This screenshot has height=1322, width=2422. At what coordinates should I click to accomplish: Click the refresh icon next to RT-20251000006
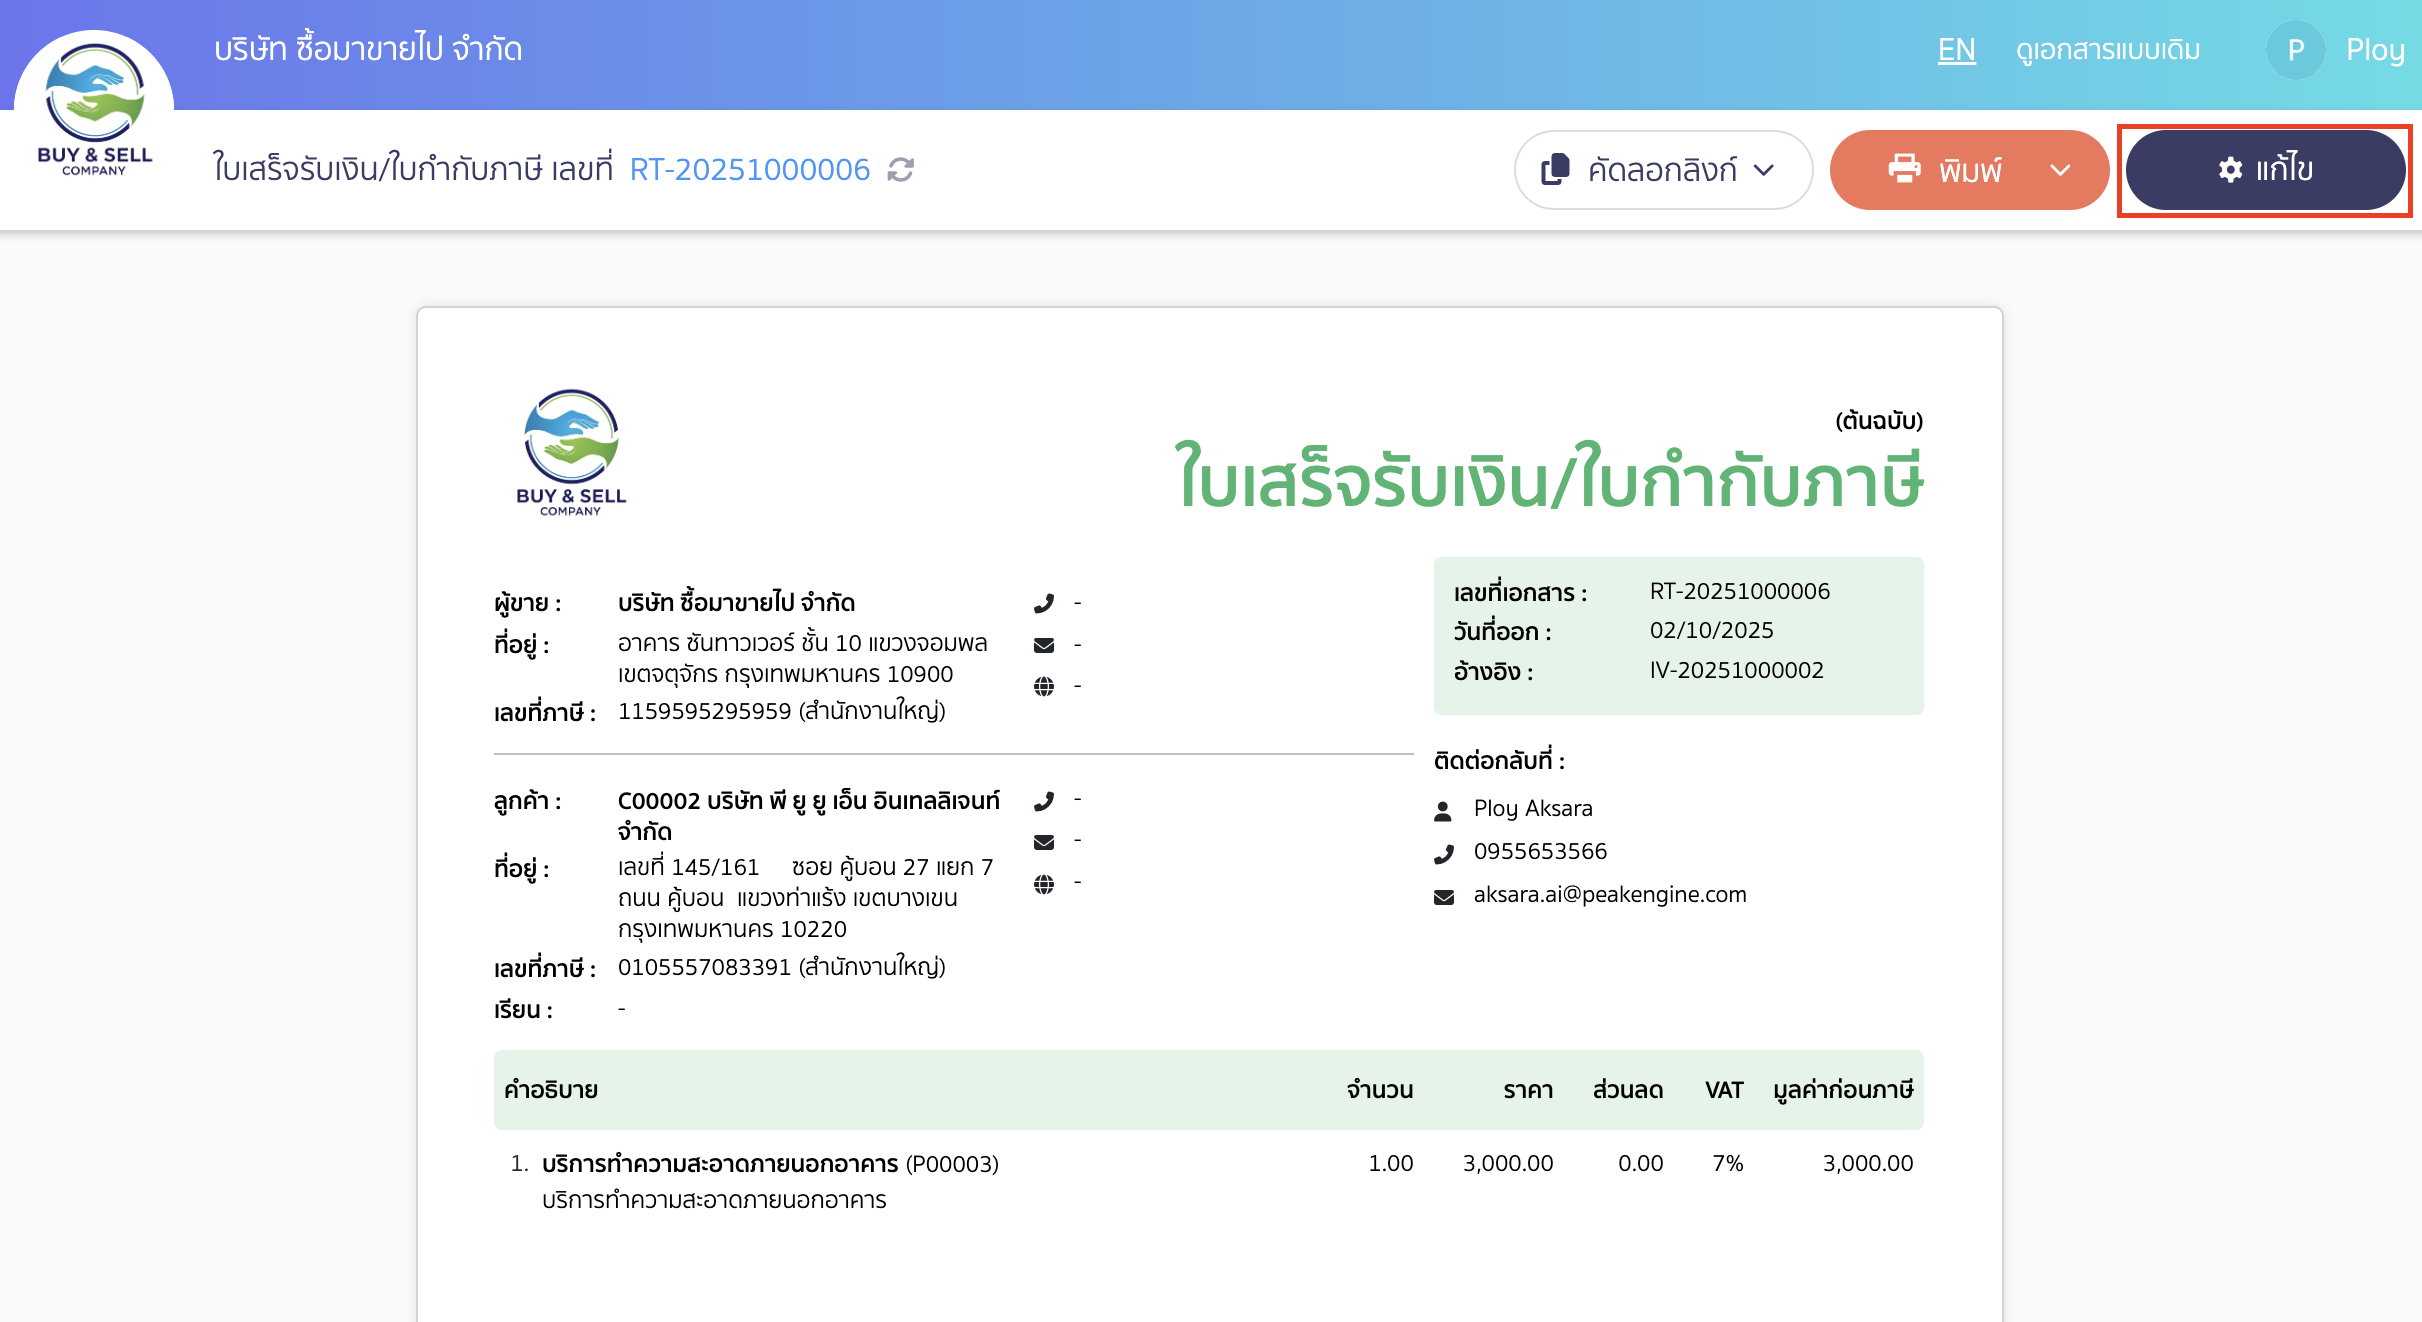(900, 170)
